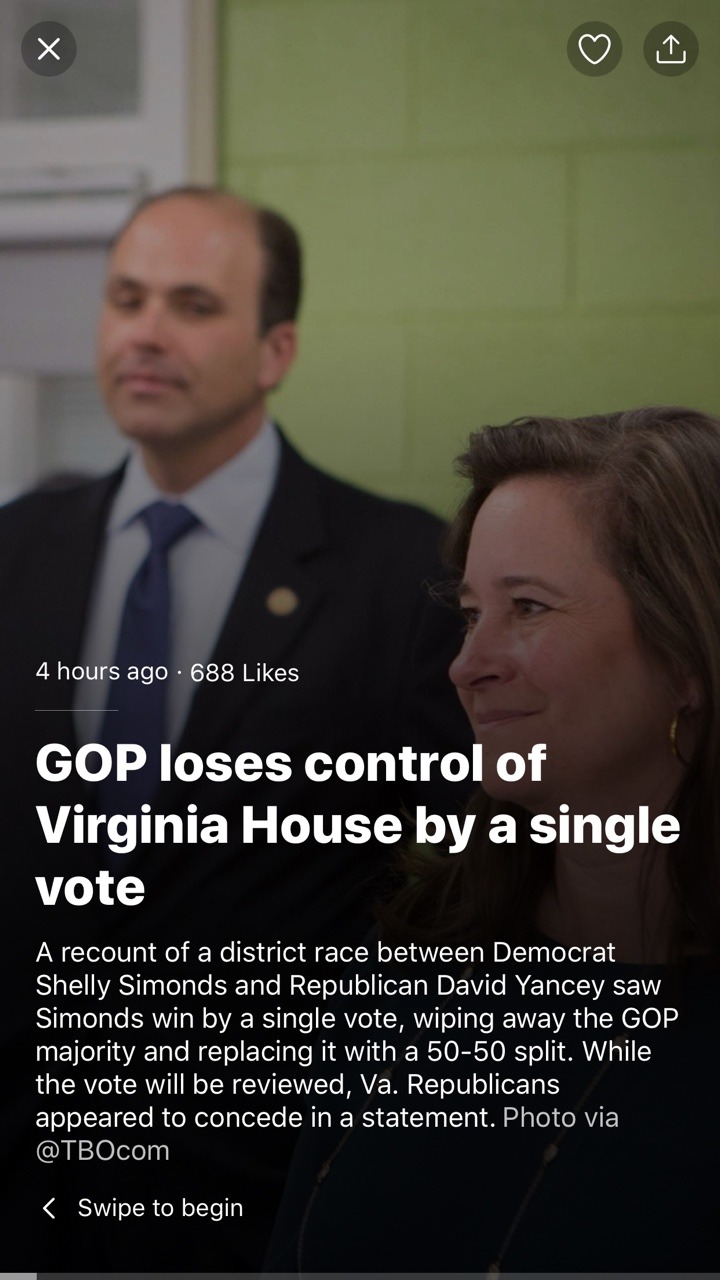This screenshot has width=720, height=1280.
Task: Tap the 'Photo via' credit text
Action: (560, 1117)
